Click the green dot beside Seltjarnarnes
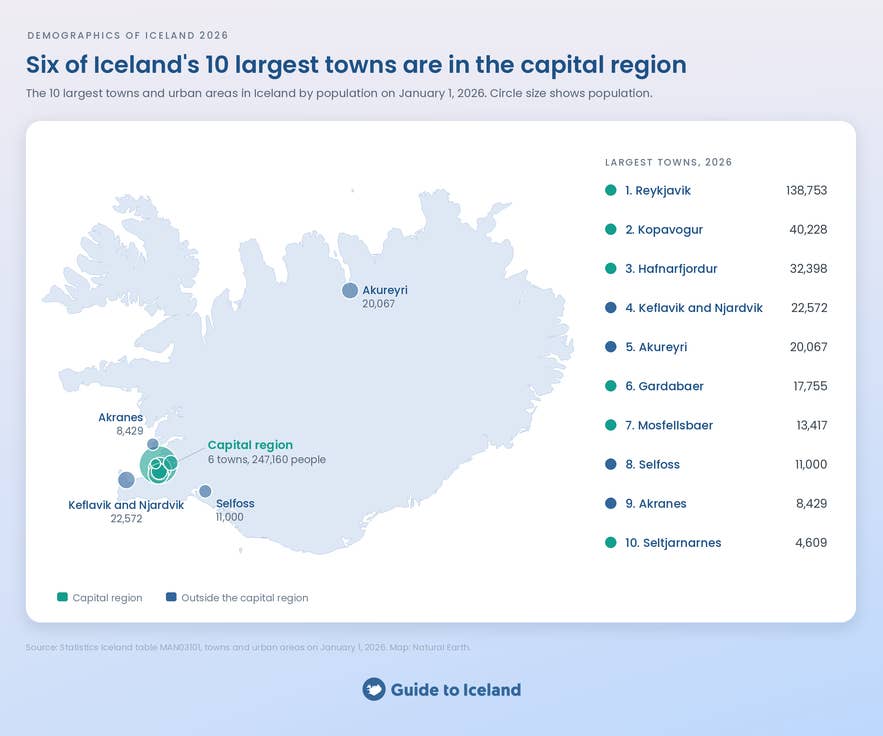Screen dimensions: 883x736 610,542
